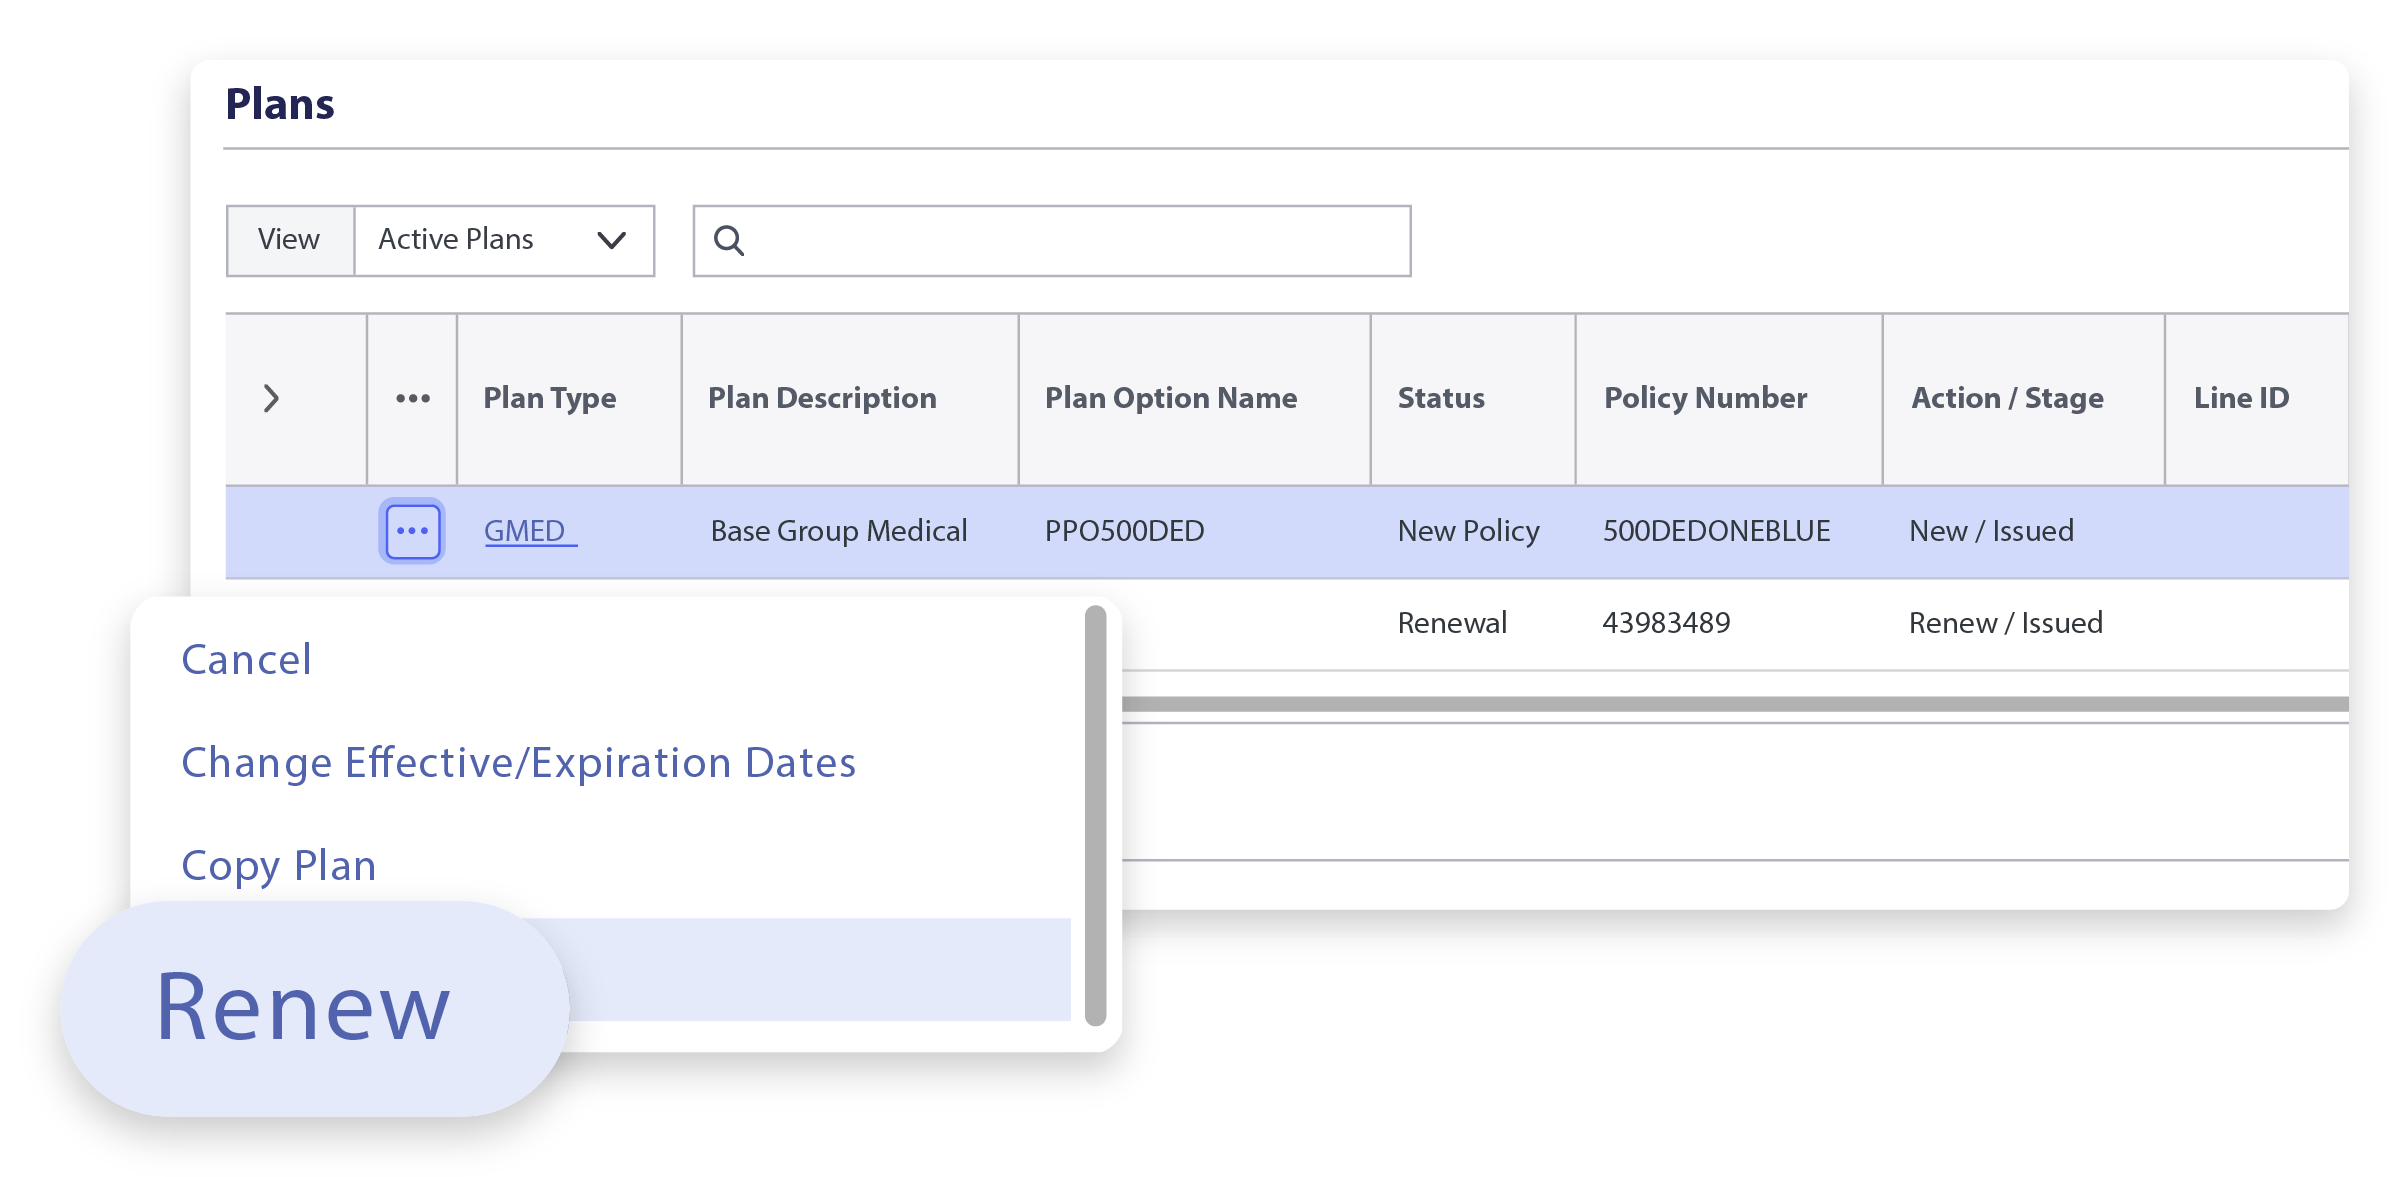Click the New / Issued stage cell
Screen dimensions: 2393x1177
(x=1991, y=531)
